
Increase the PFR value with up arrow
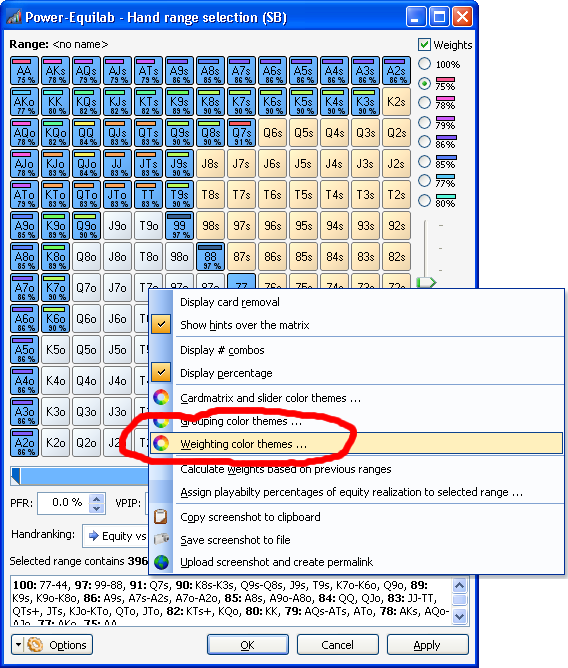(97, 499)
